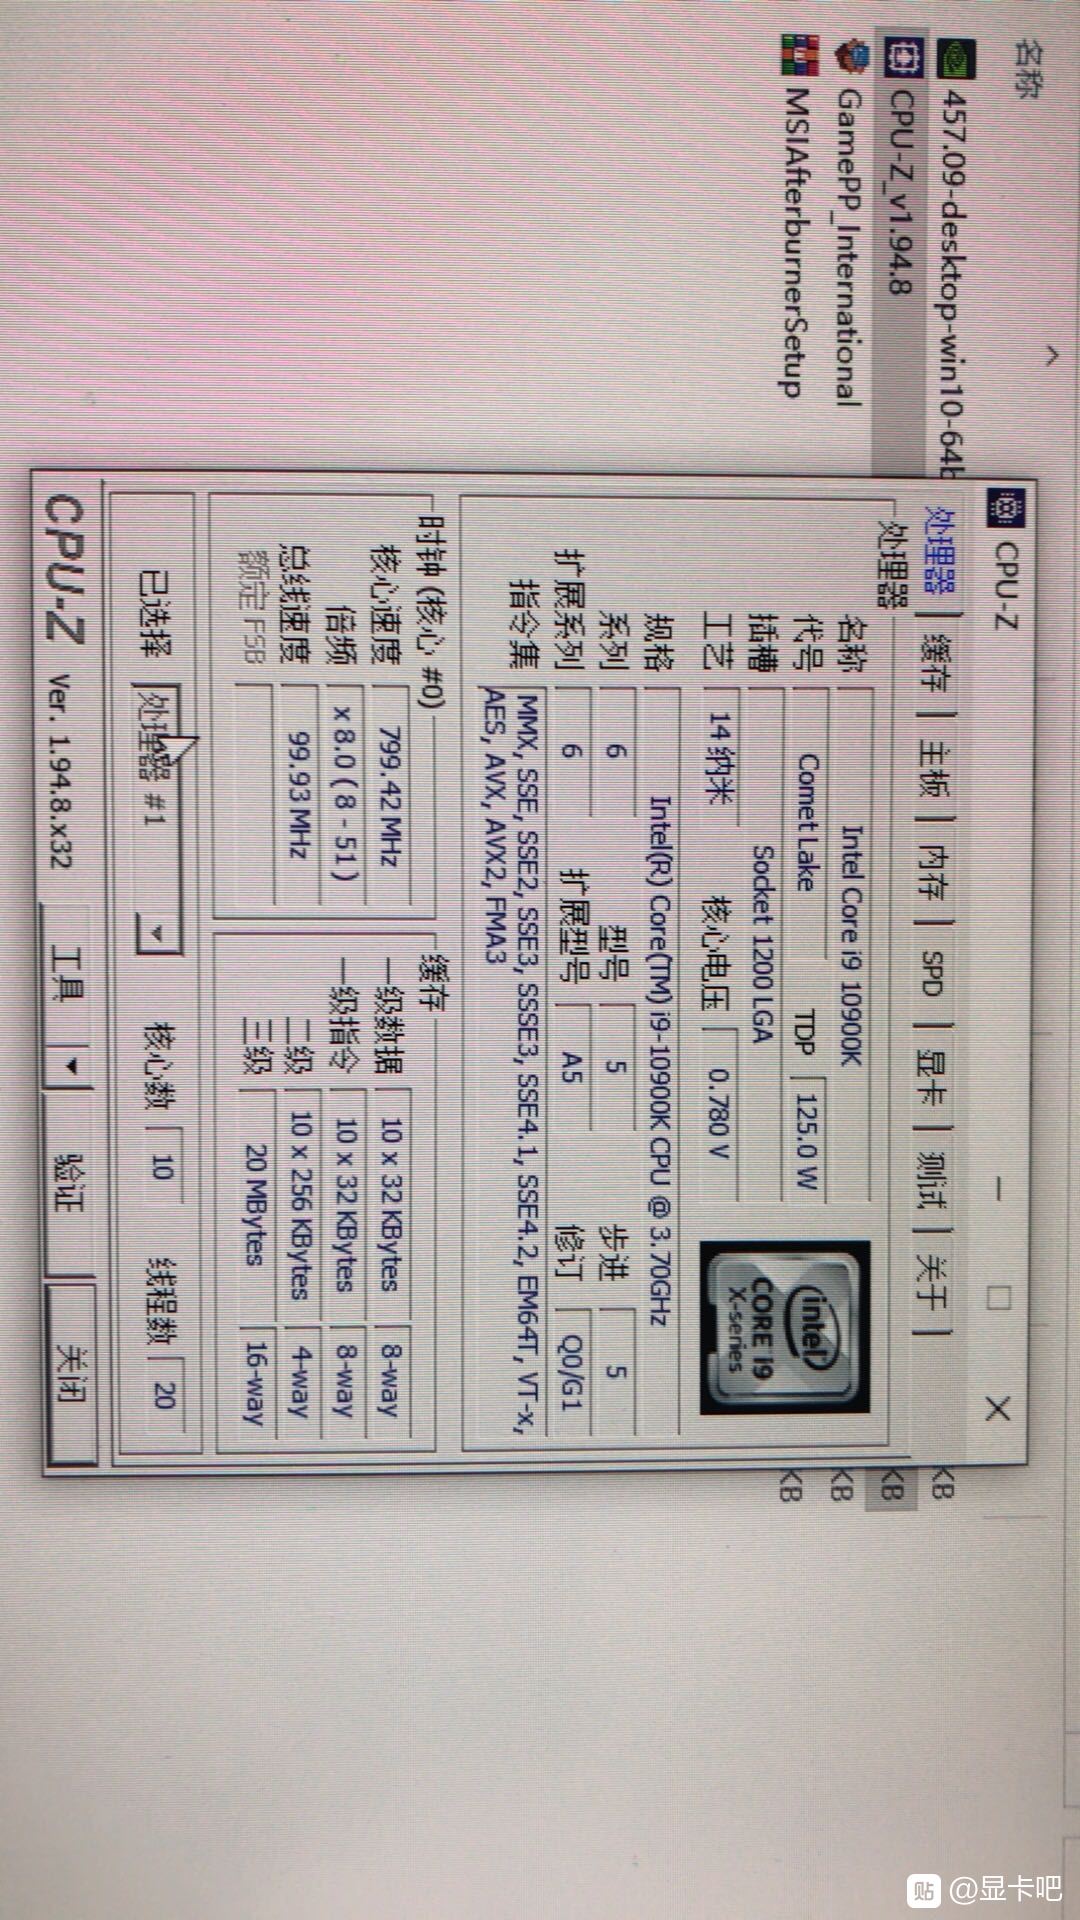Click the core speed value '799.42 MHz'

pyautogui.click(x=389, y=797)
